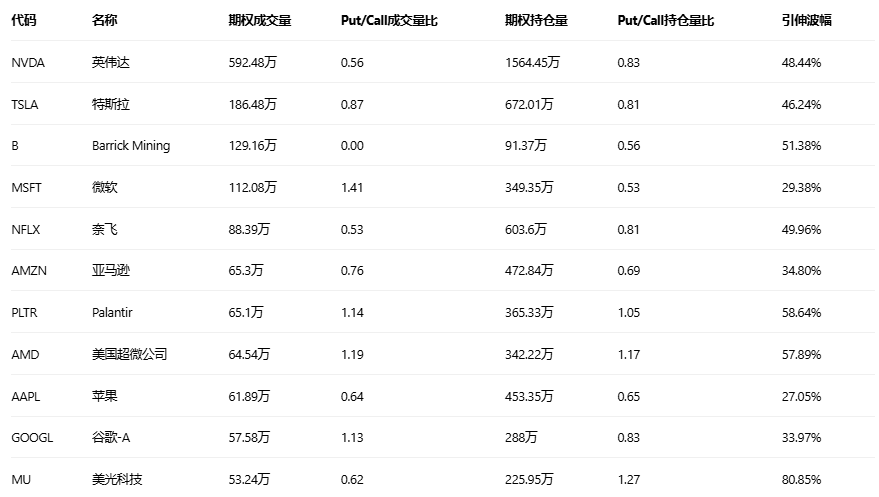Screen dimensions: 879x497
Task: Open the TSLA ticker row
Action: click(x=25, y=104)
